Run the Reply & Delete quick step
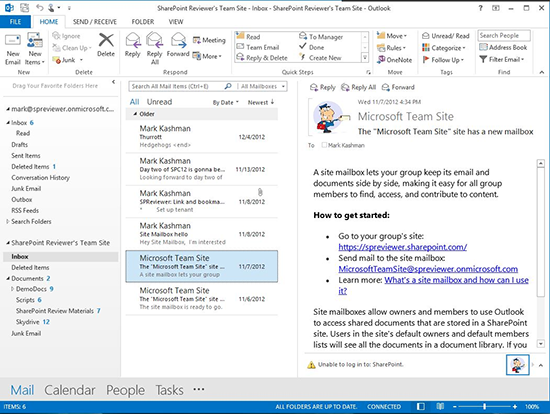The height and width of the screenshot is (414, 550). point(262,58)
